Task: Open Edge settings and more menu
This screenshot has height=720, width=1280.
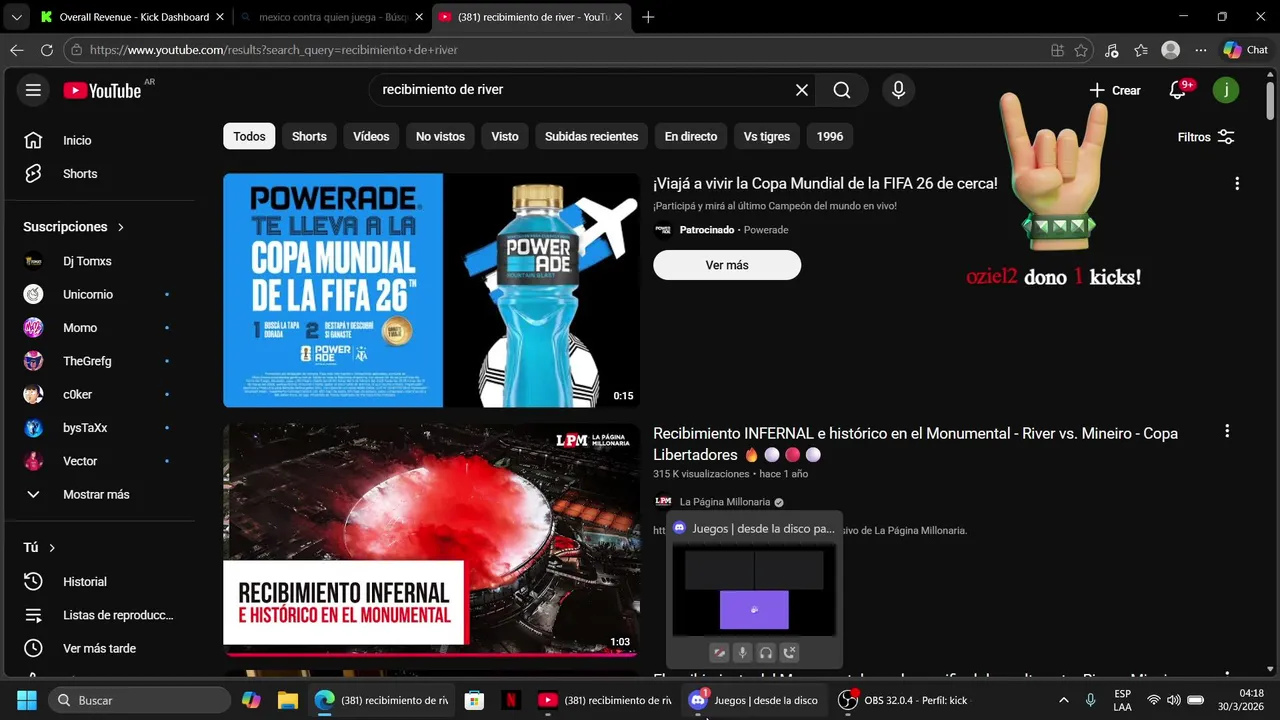Action: (x=1200, y=50)
